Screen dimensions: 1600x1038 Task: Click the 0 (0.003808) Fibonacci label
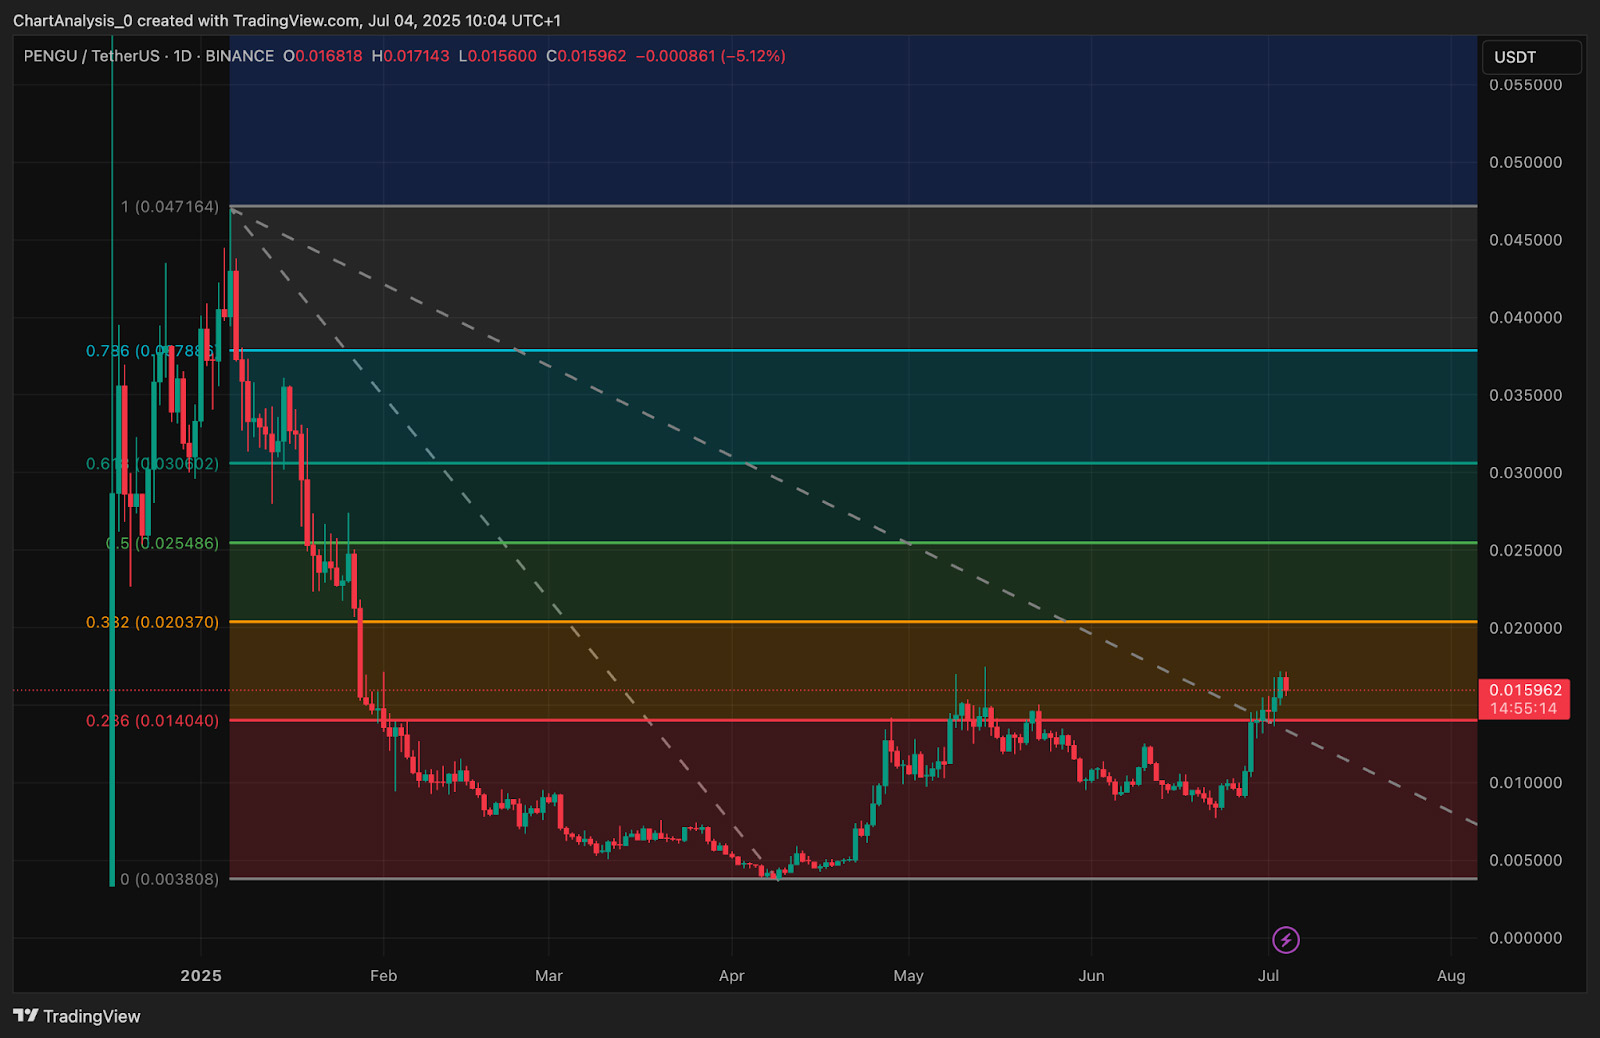(169, 879)
